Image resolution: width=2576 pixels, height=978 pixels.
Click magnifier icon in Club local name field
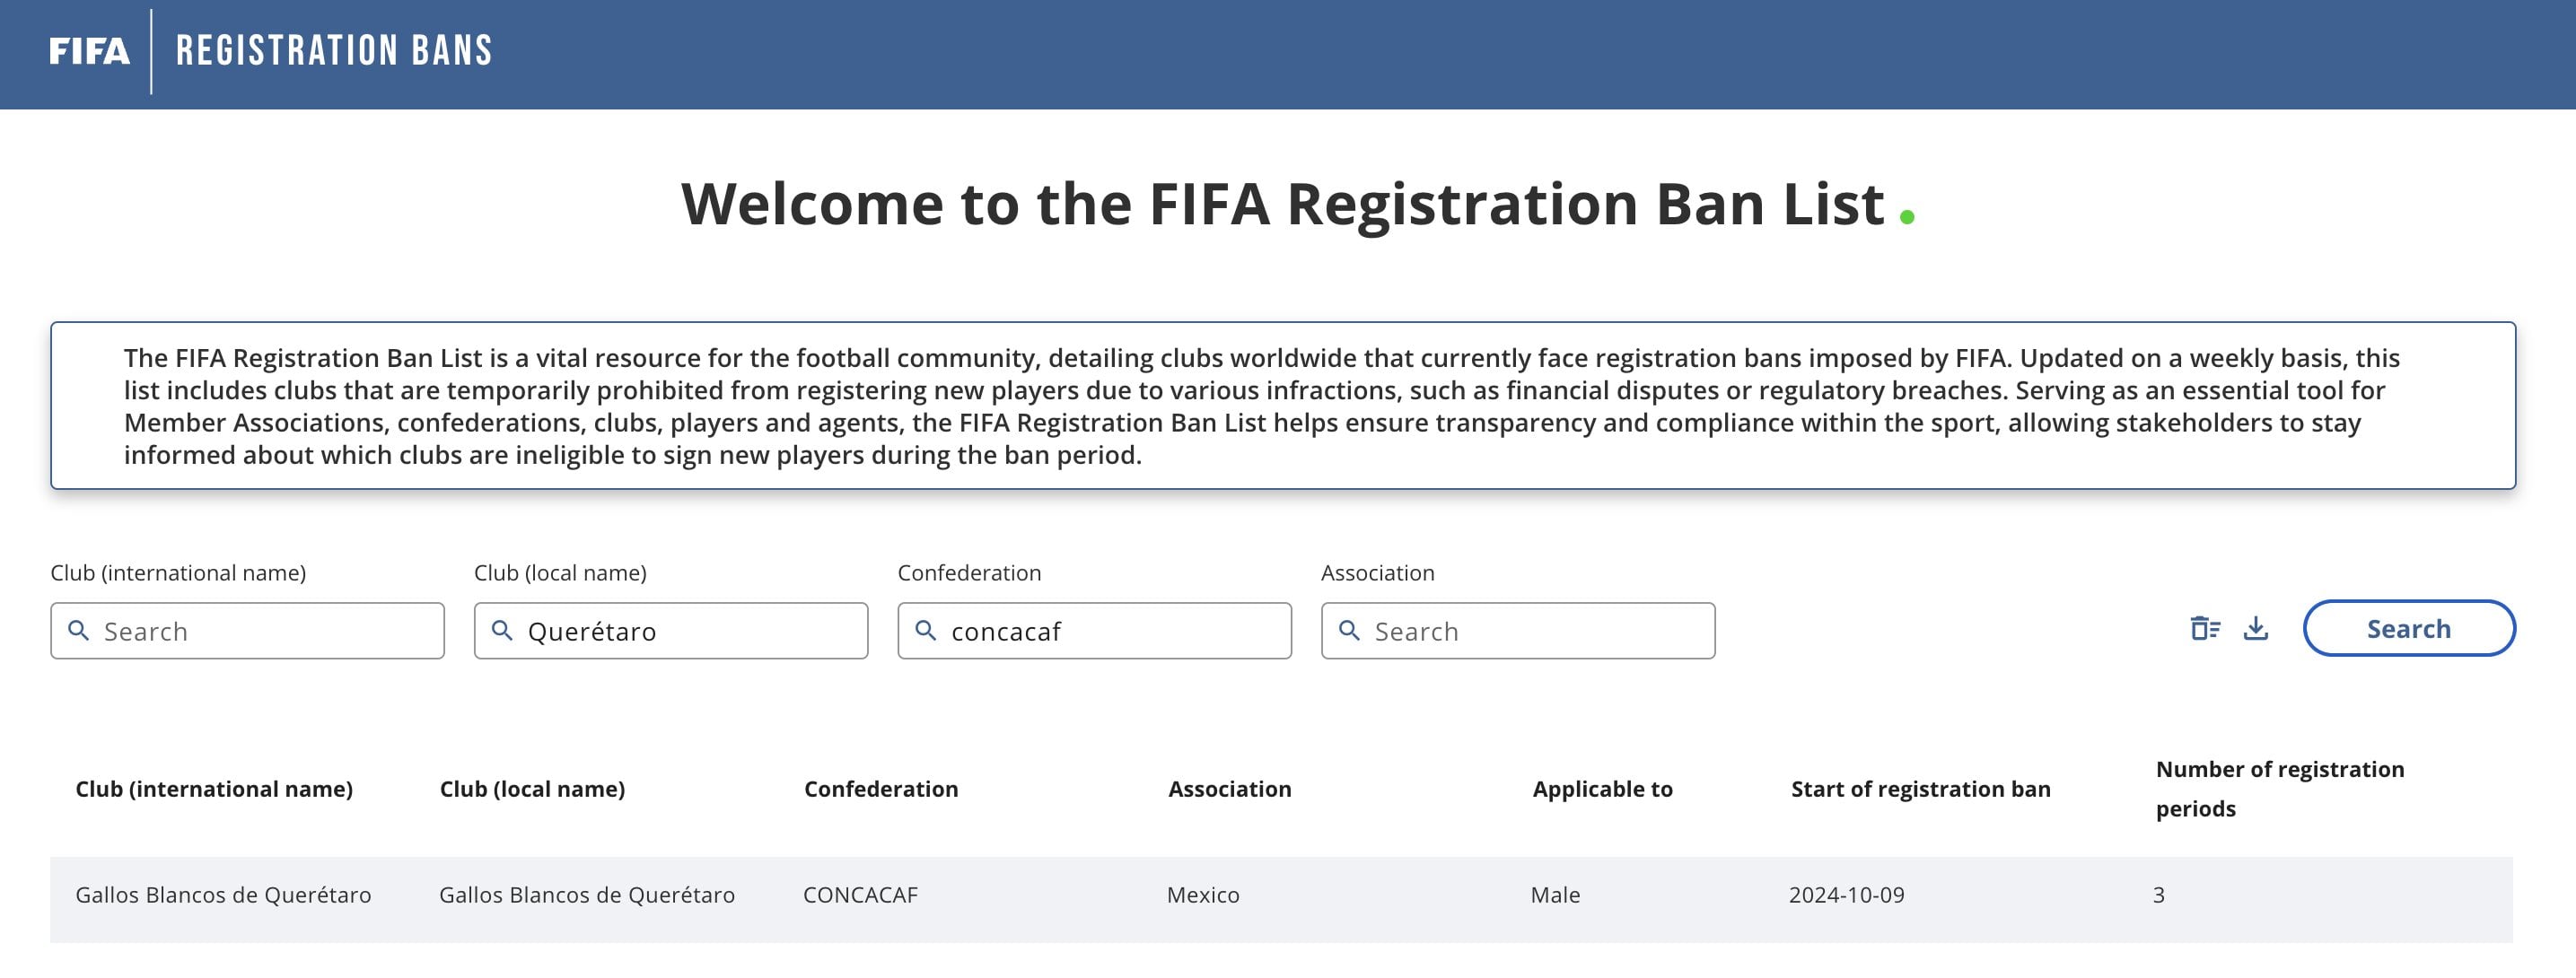pos(502,631)
